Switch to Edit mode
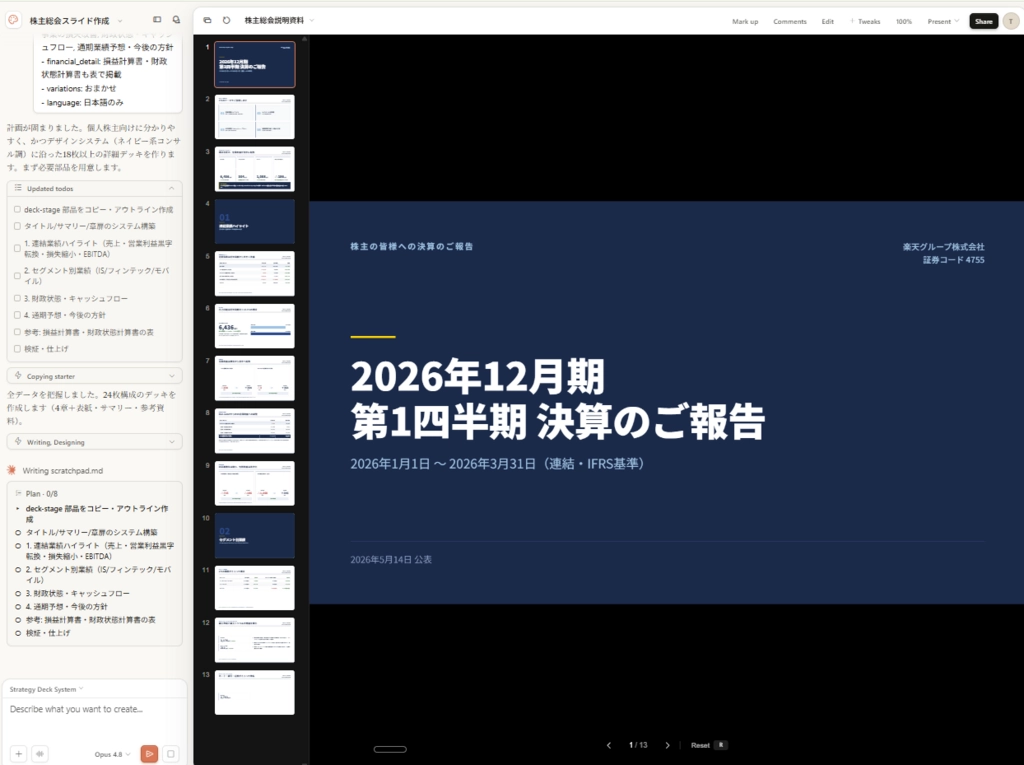Screen dimensions: 1024x765 click(x=827, y=22)
